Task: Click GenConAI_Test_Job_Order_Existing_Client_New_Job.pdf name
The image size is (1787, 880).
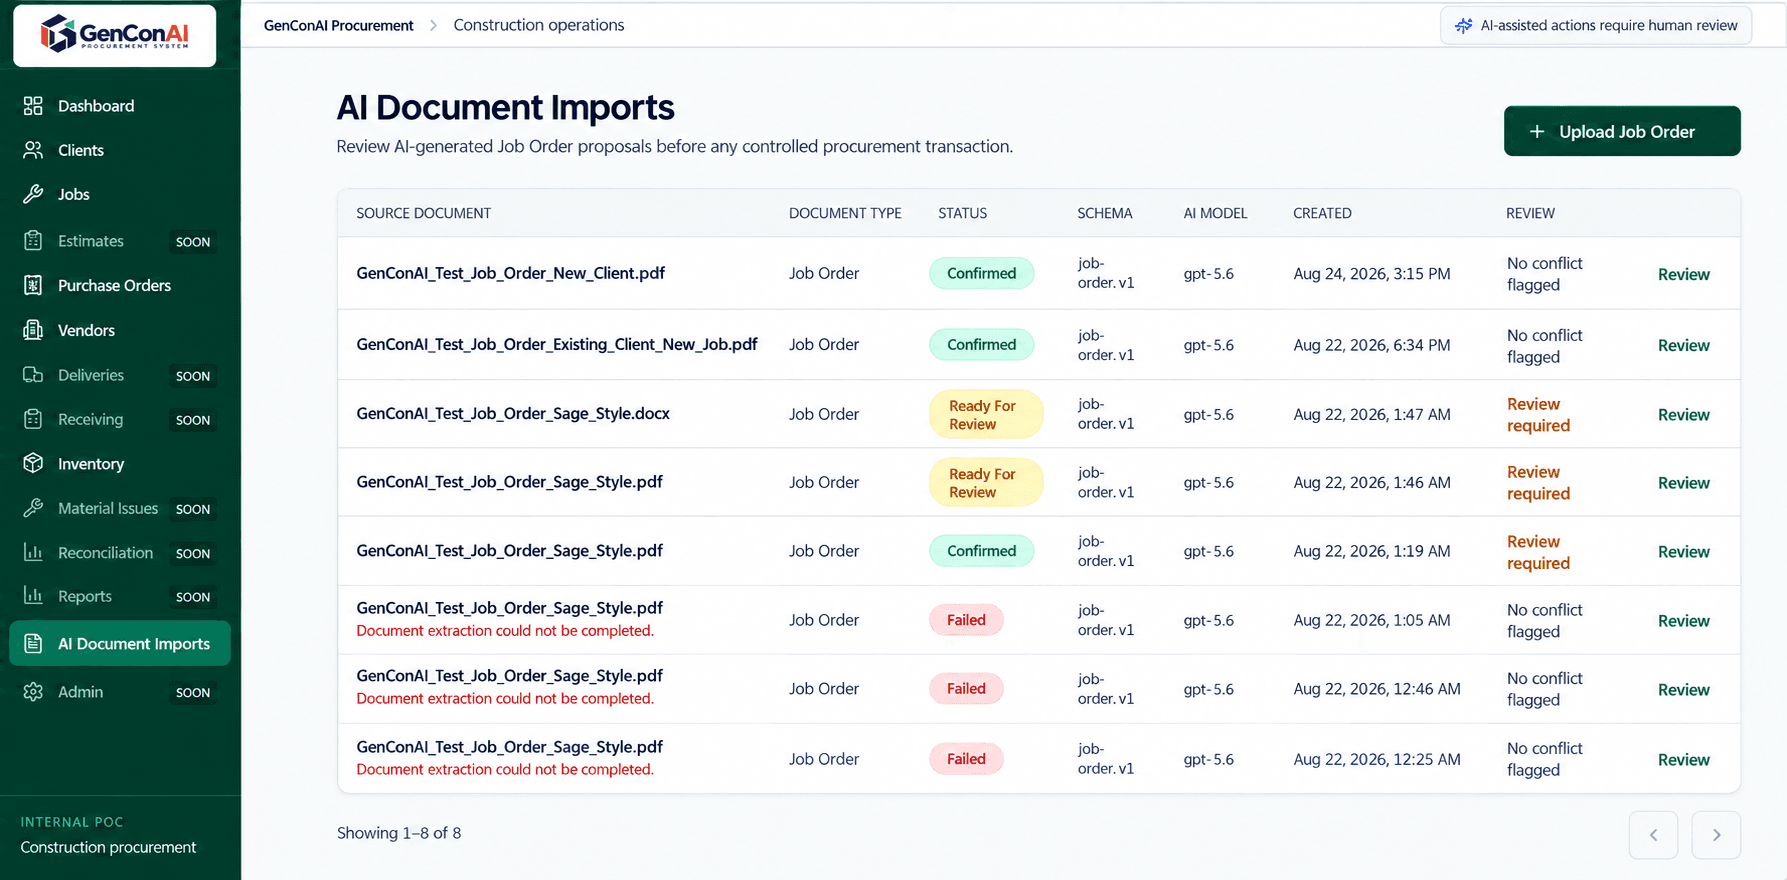Action: pos(556,344)
